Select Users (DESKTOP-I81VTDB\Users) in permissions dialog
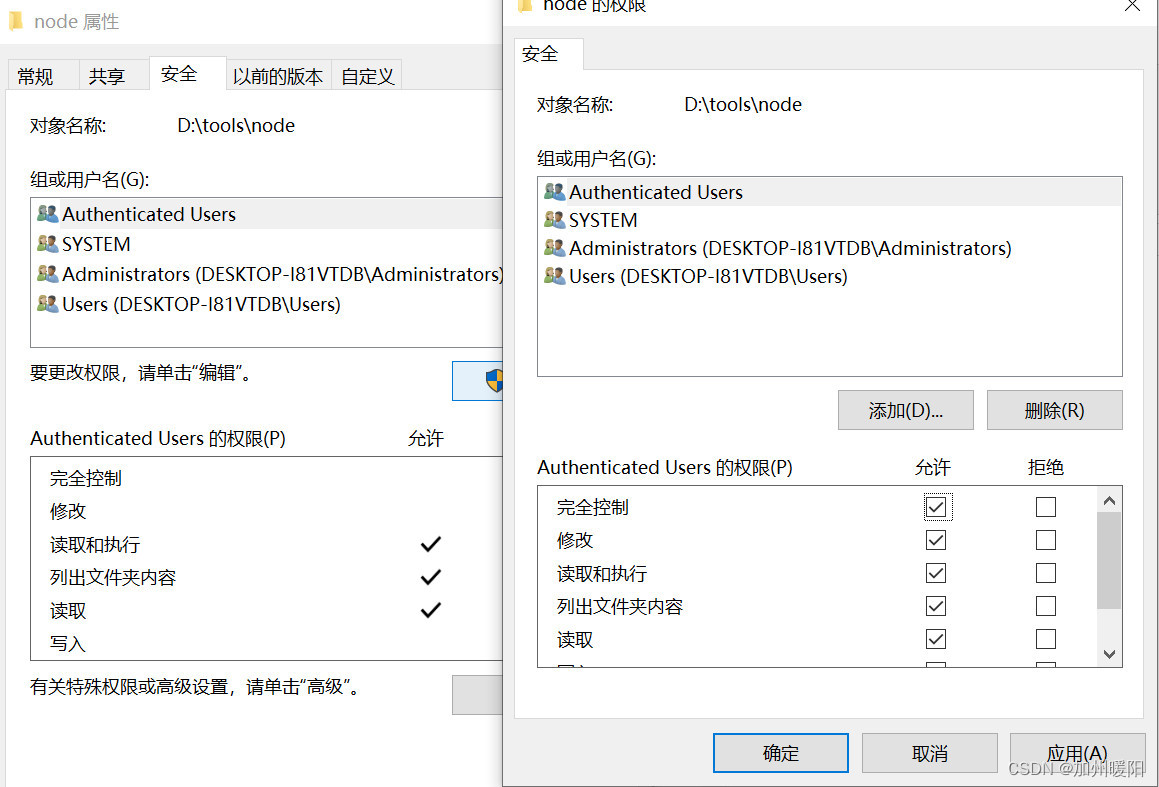This screenshot has width=1159, height=787. coord(692,276)
